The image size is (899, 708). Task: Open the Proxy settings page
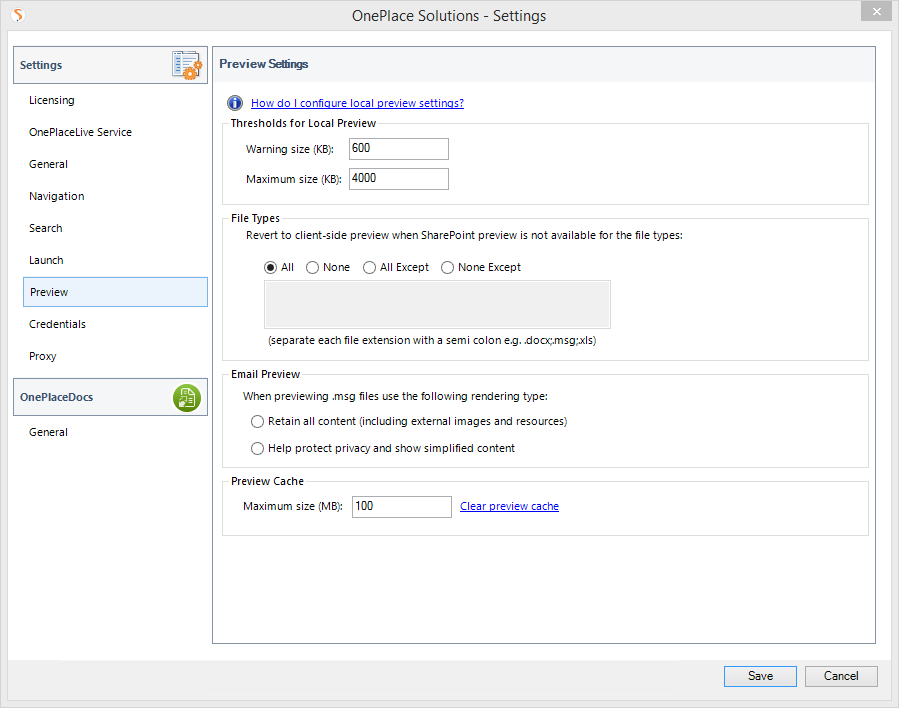pyautogui.click(x=43, y=356)
